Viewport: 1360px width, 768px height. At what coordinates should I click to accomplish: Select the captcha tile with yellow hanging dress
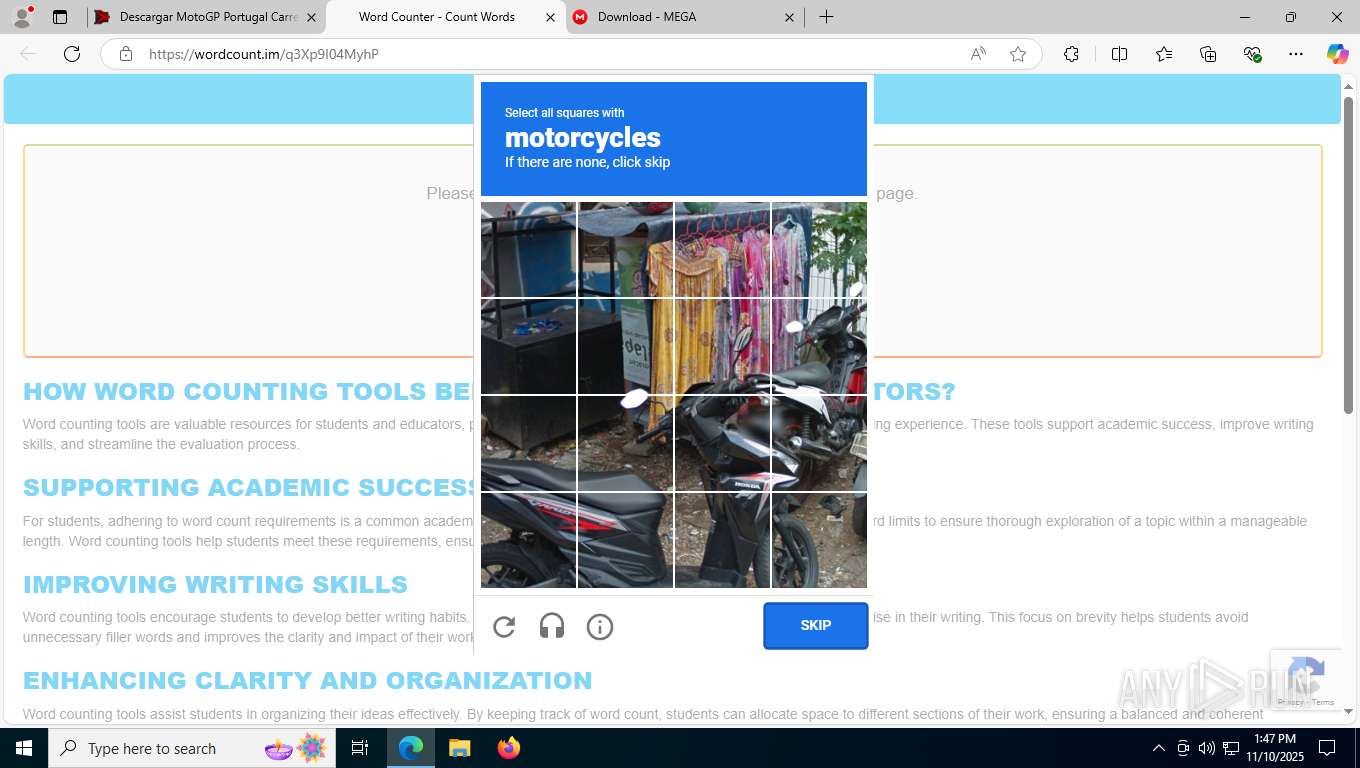click(722, 249)
